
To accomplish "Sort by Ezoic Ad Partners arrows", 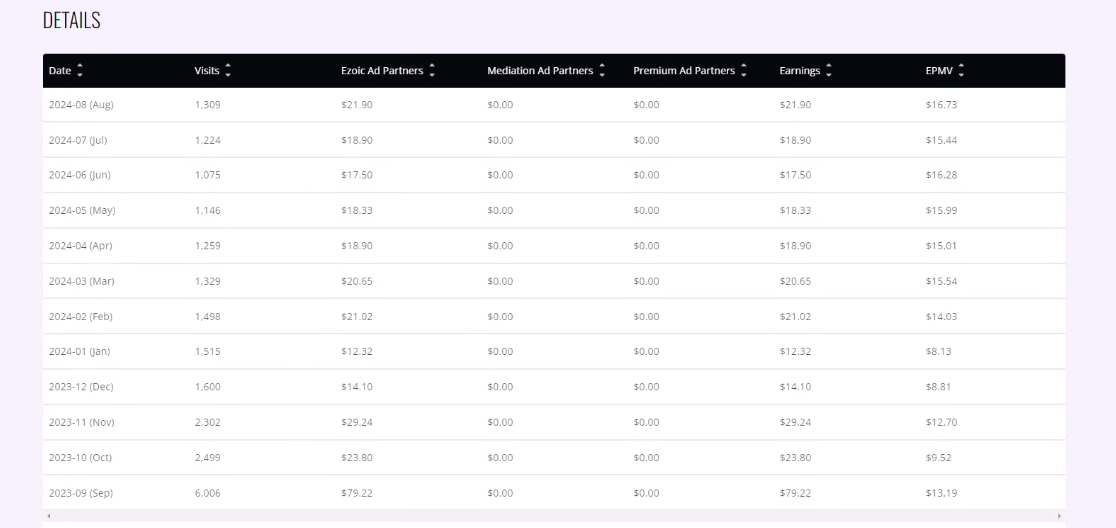I will 432,70.
